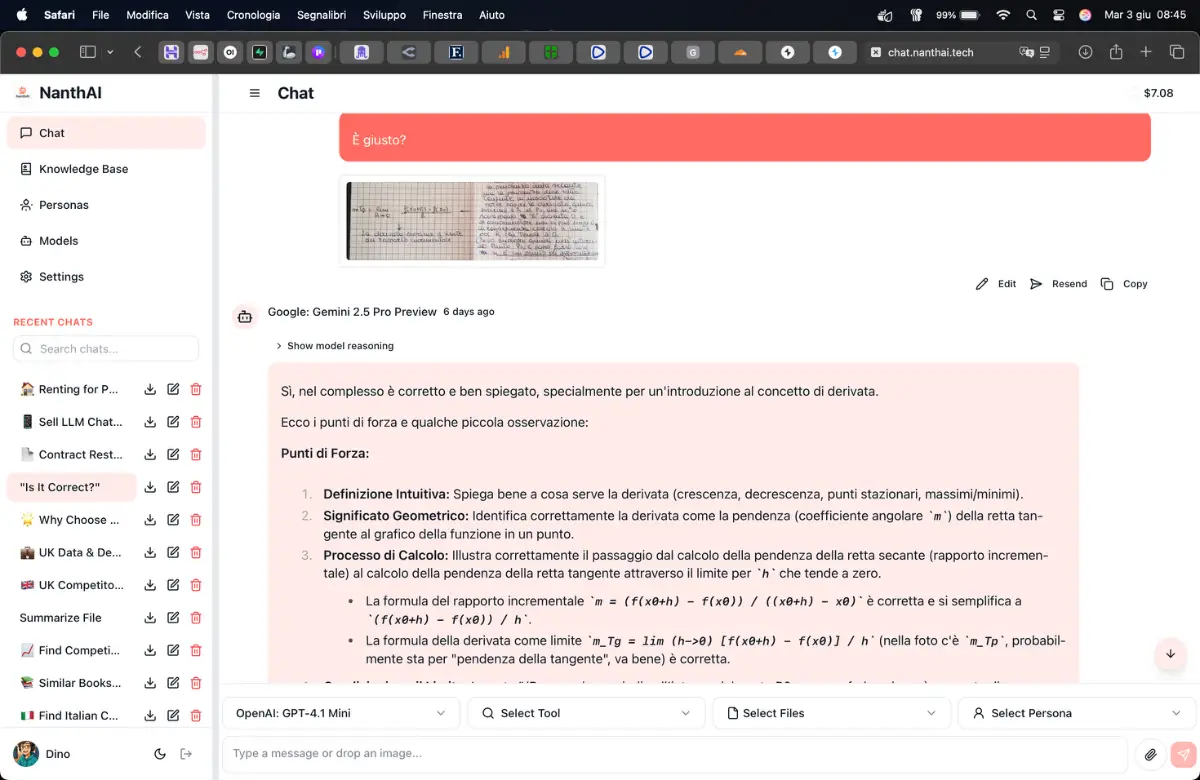Open the Knowledge Base sidebar item

pyautogui.click(x=83, y=169)
